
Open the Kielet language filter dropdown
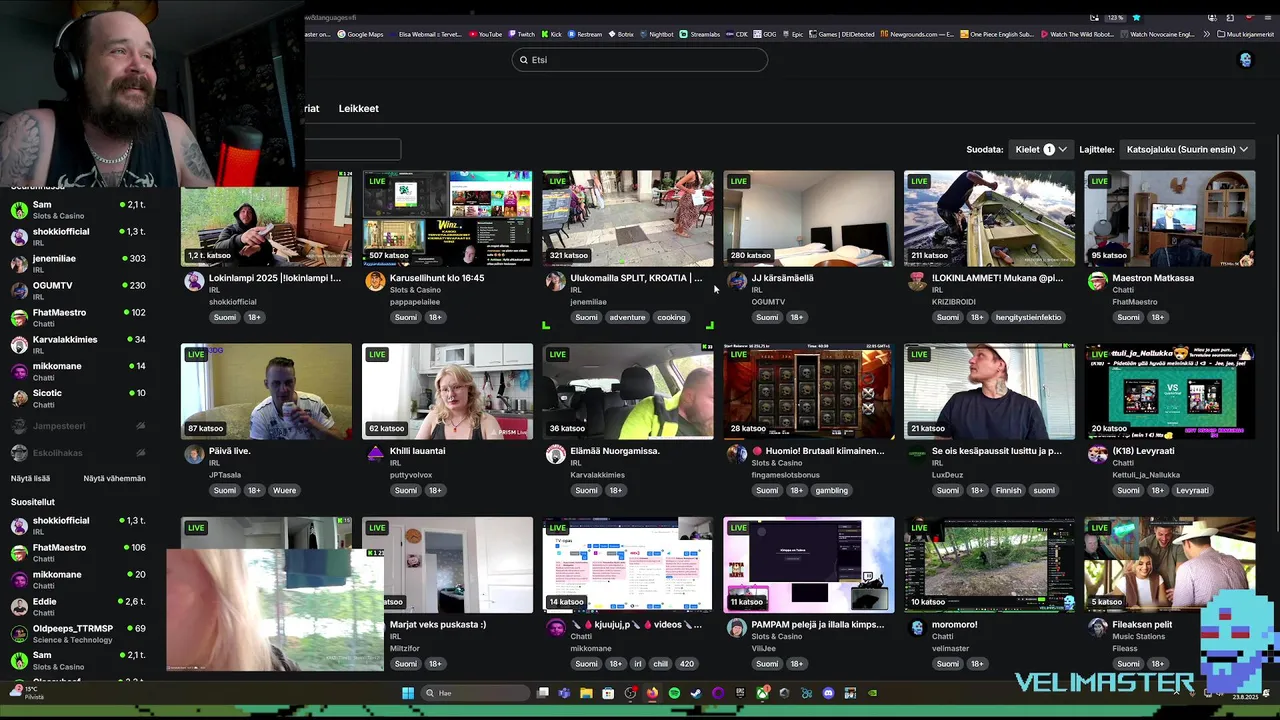click(1039, 149)
